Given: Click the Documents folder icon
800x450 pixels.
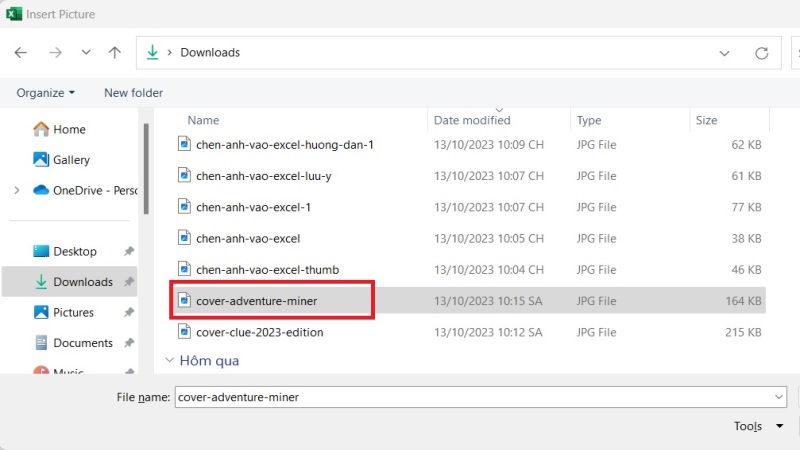Looking at the screenshot, I should [x=41, y=343].
